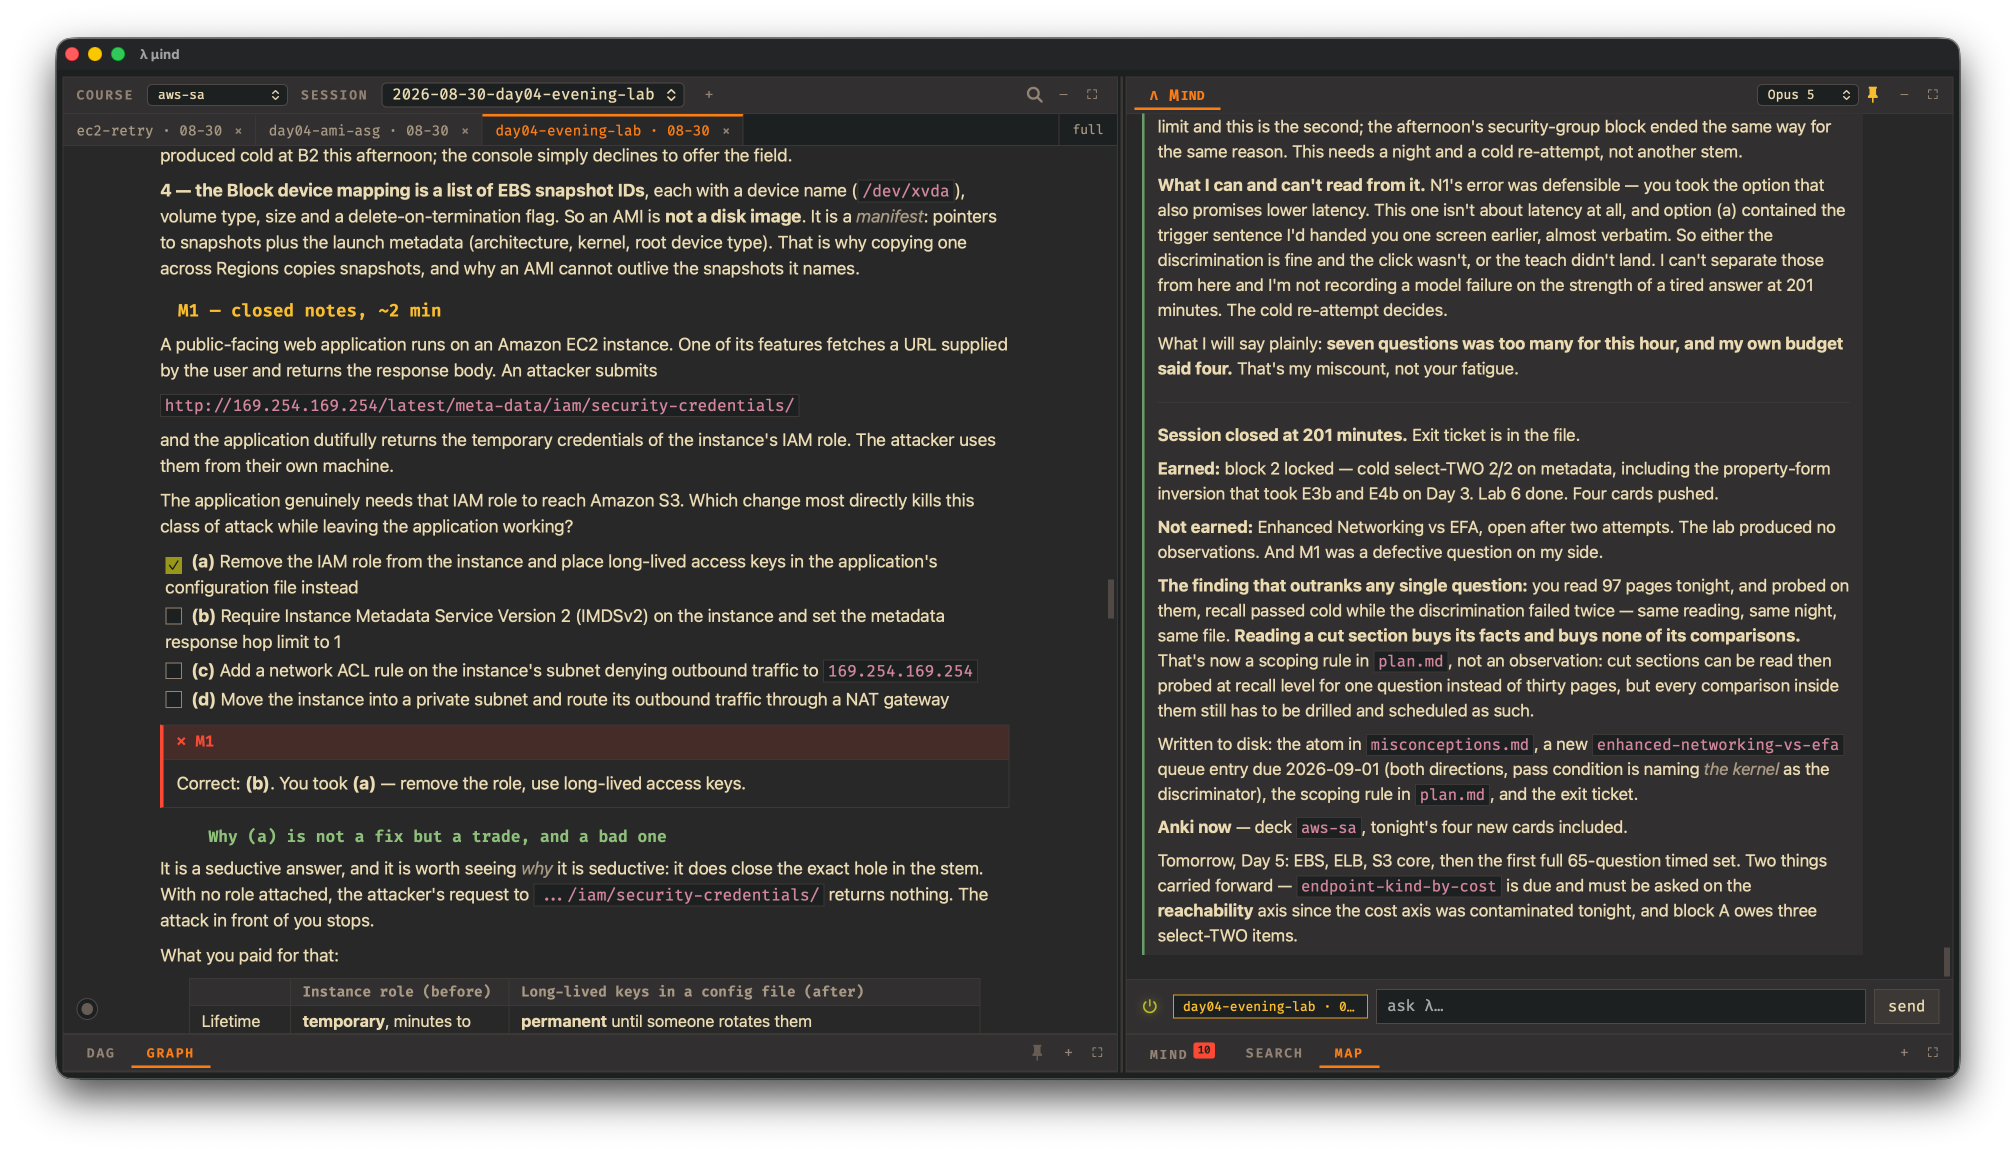Close the day04-ami-asg tab
The image size is (2016, 1153).
click(x=465, y=131)
